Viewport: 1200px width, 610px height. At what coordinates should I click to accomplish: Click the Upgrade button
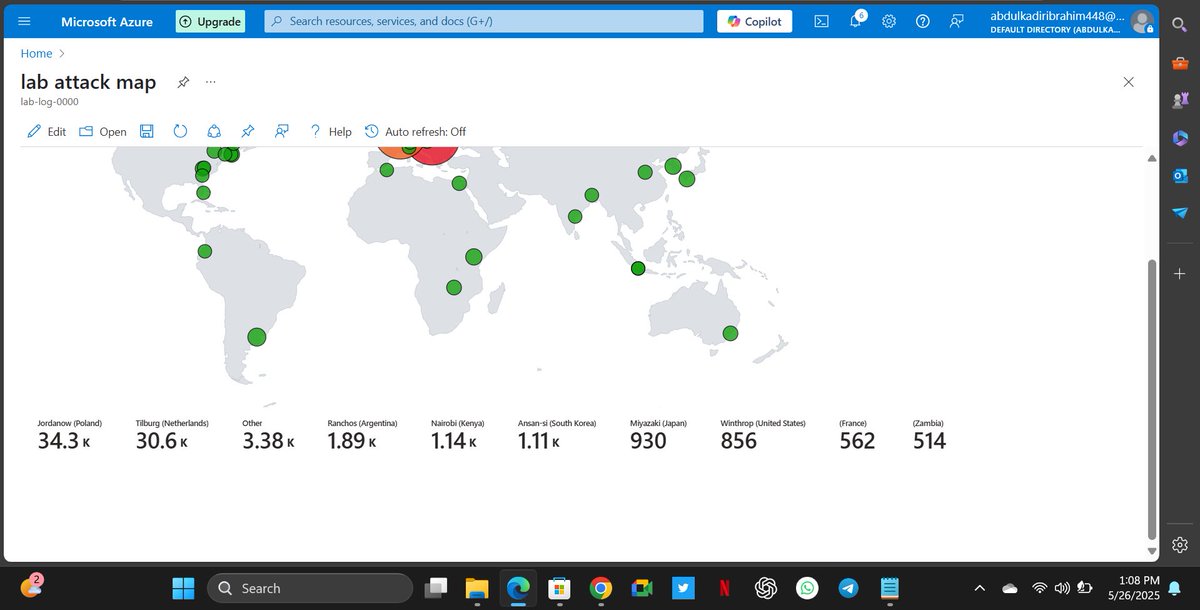pos(210,21)
